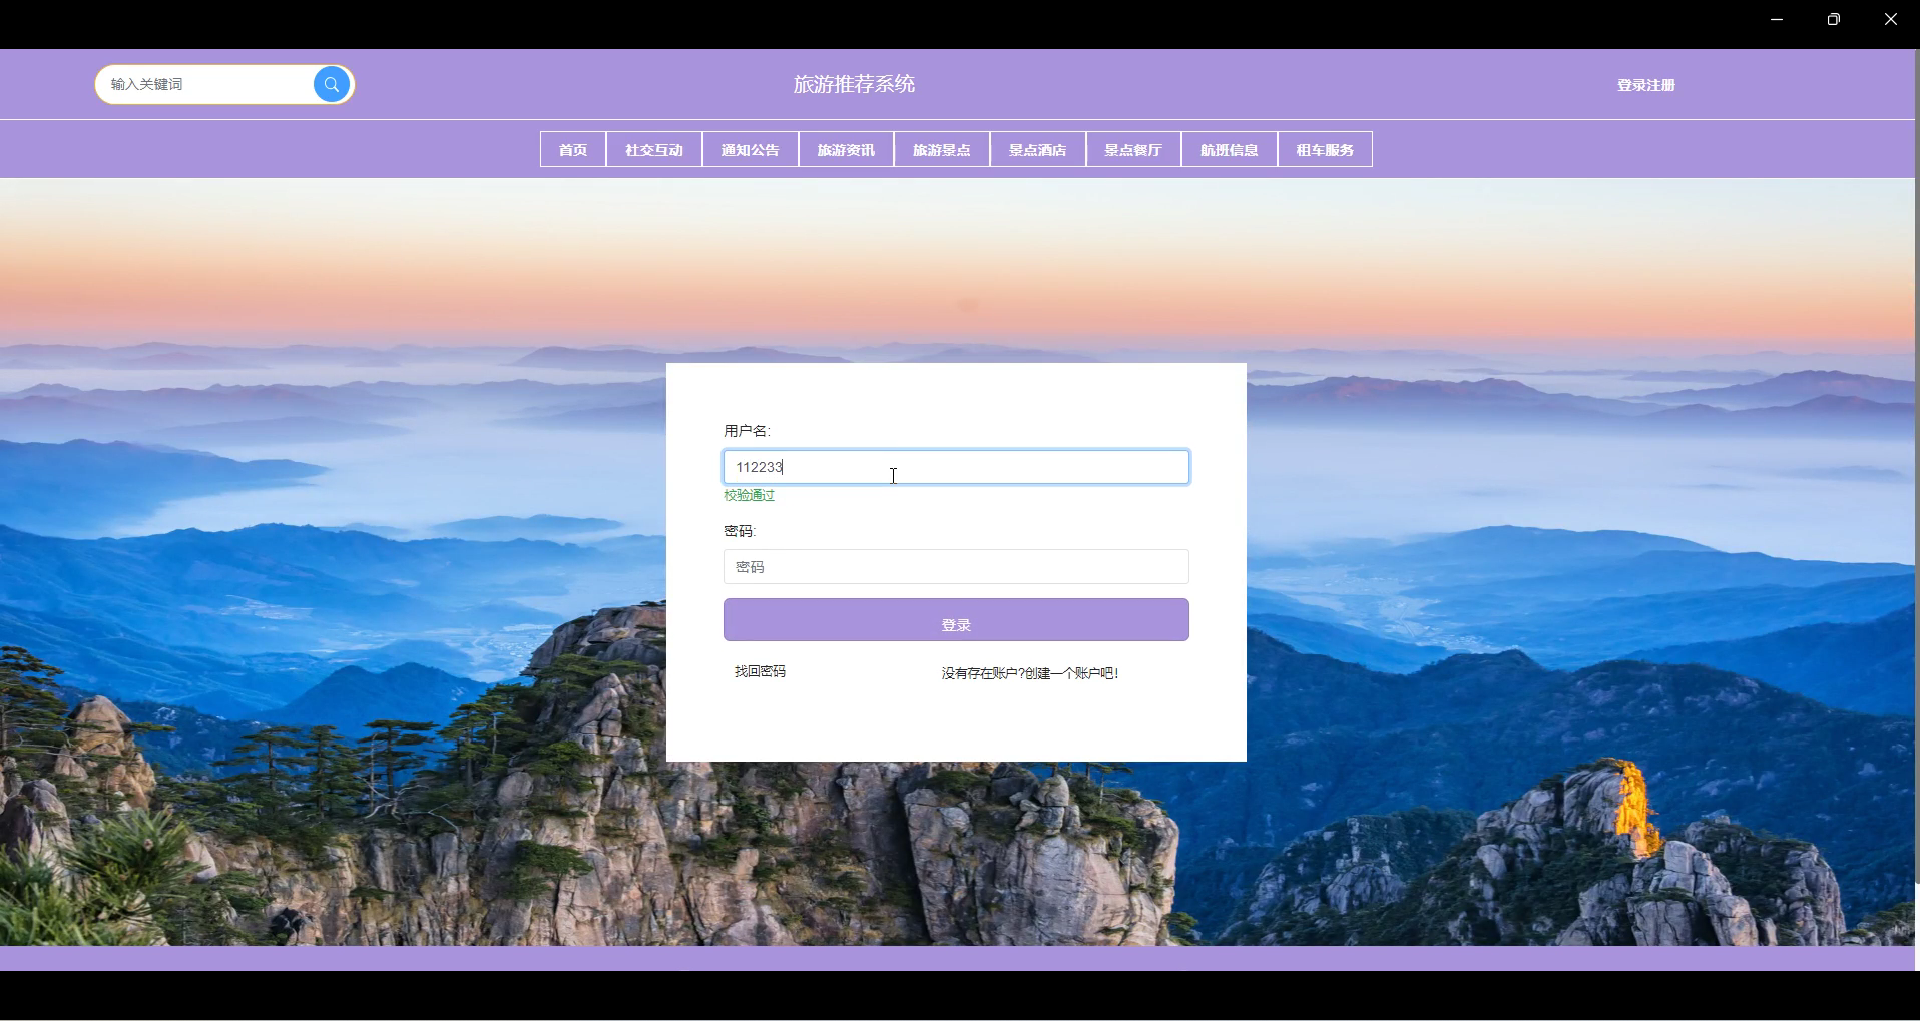Restore down the window
The height and width of the screenshot is (1021, 1920).
tap(1834, 19)
